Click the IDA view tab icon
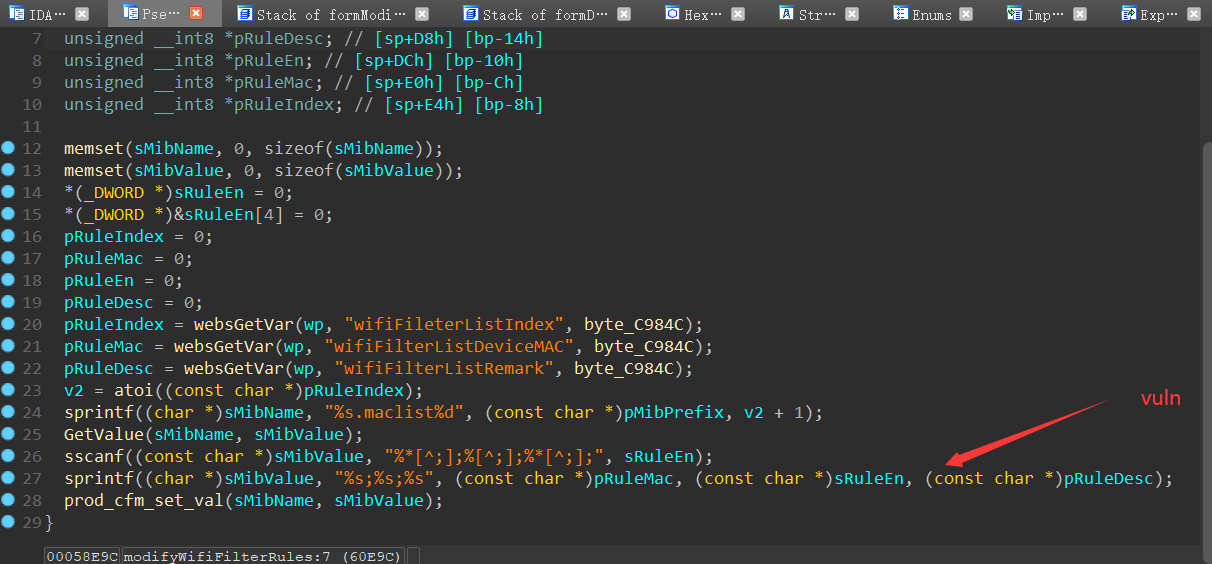1212x564 pixels. point(17,14)
